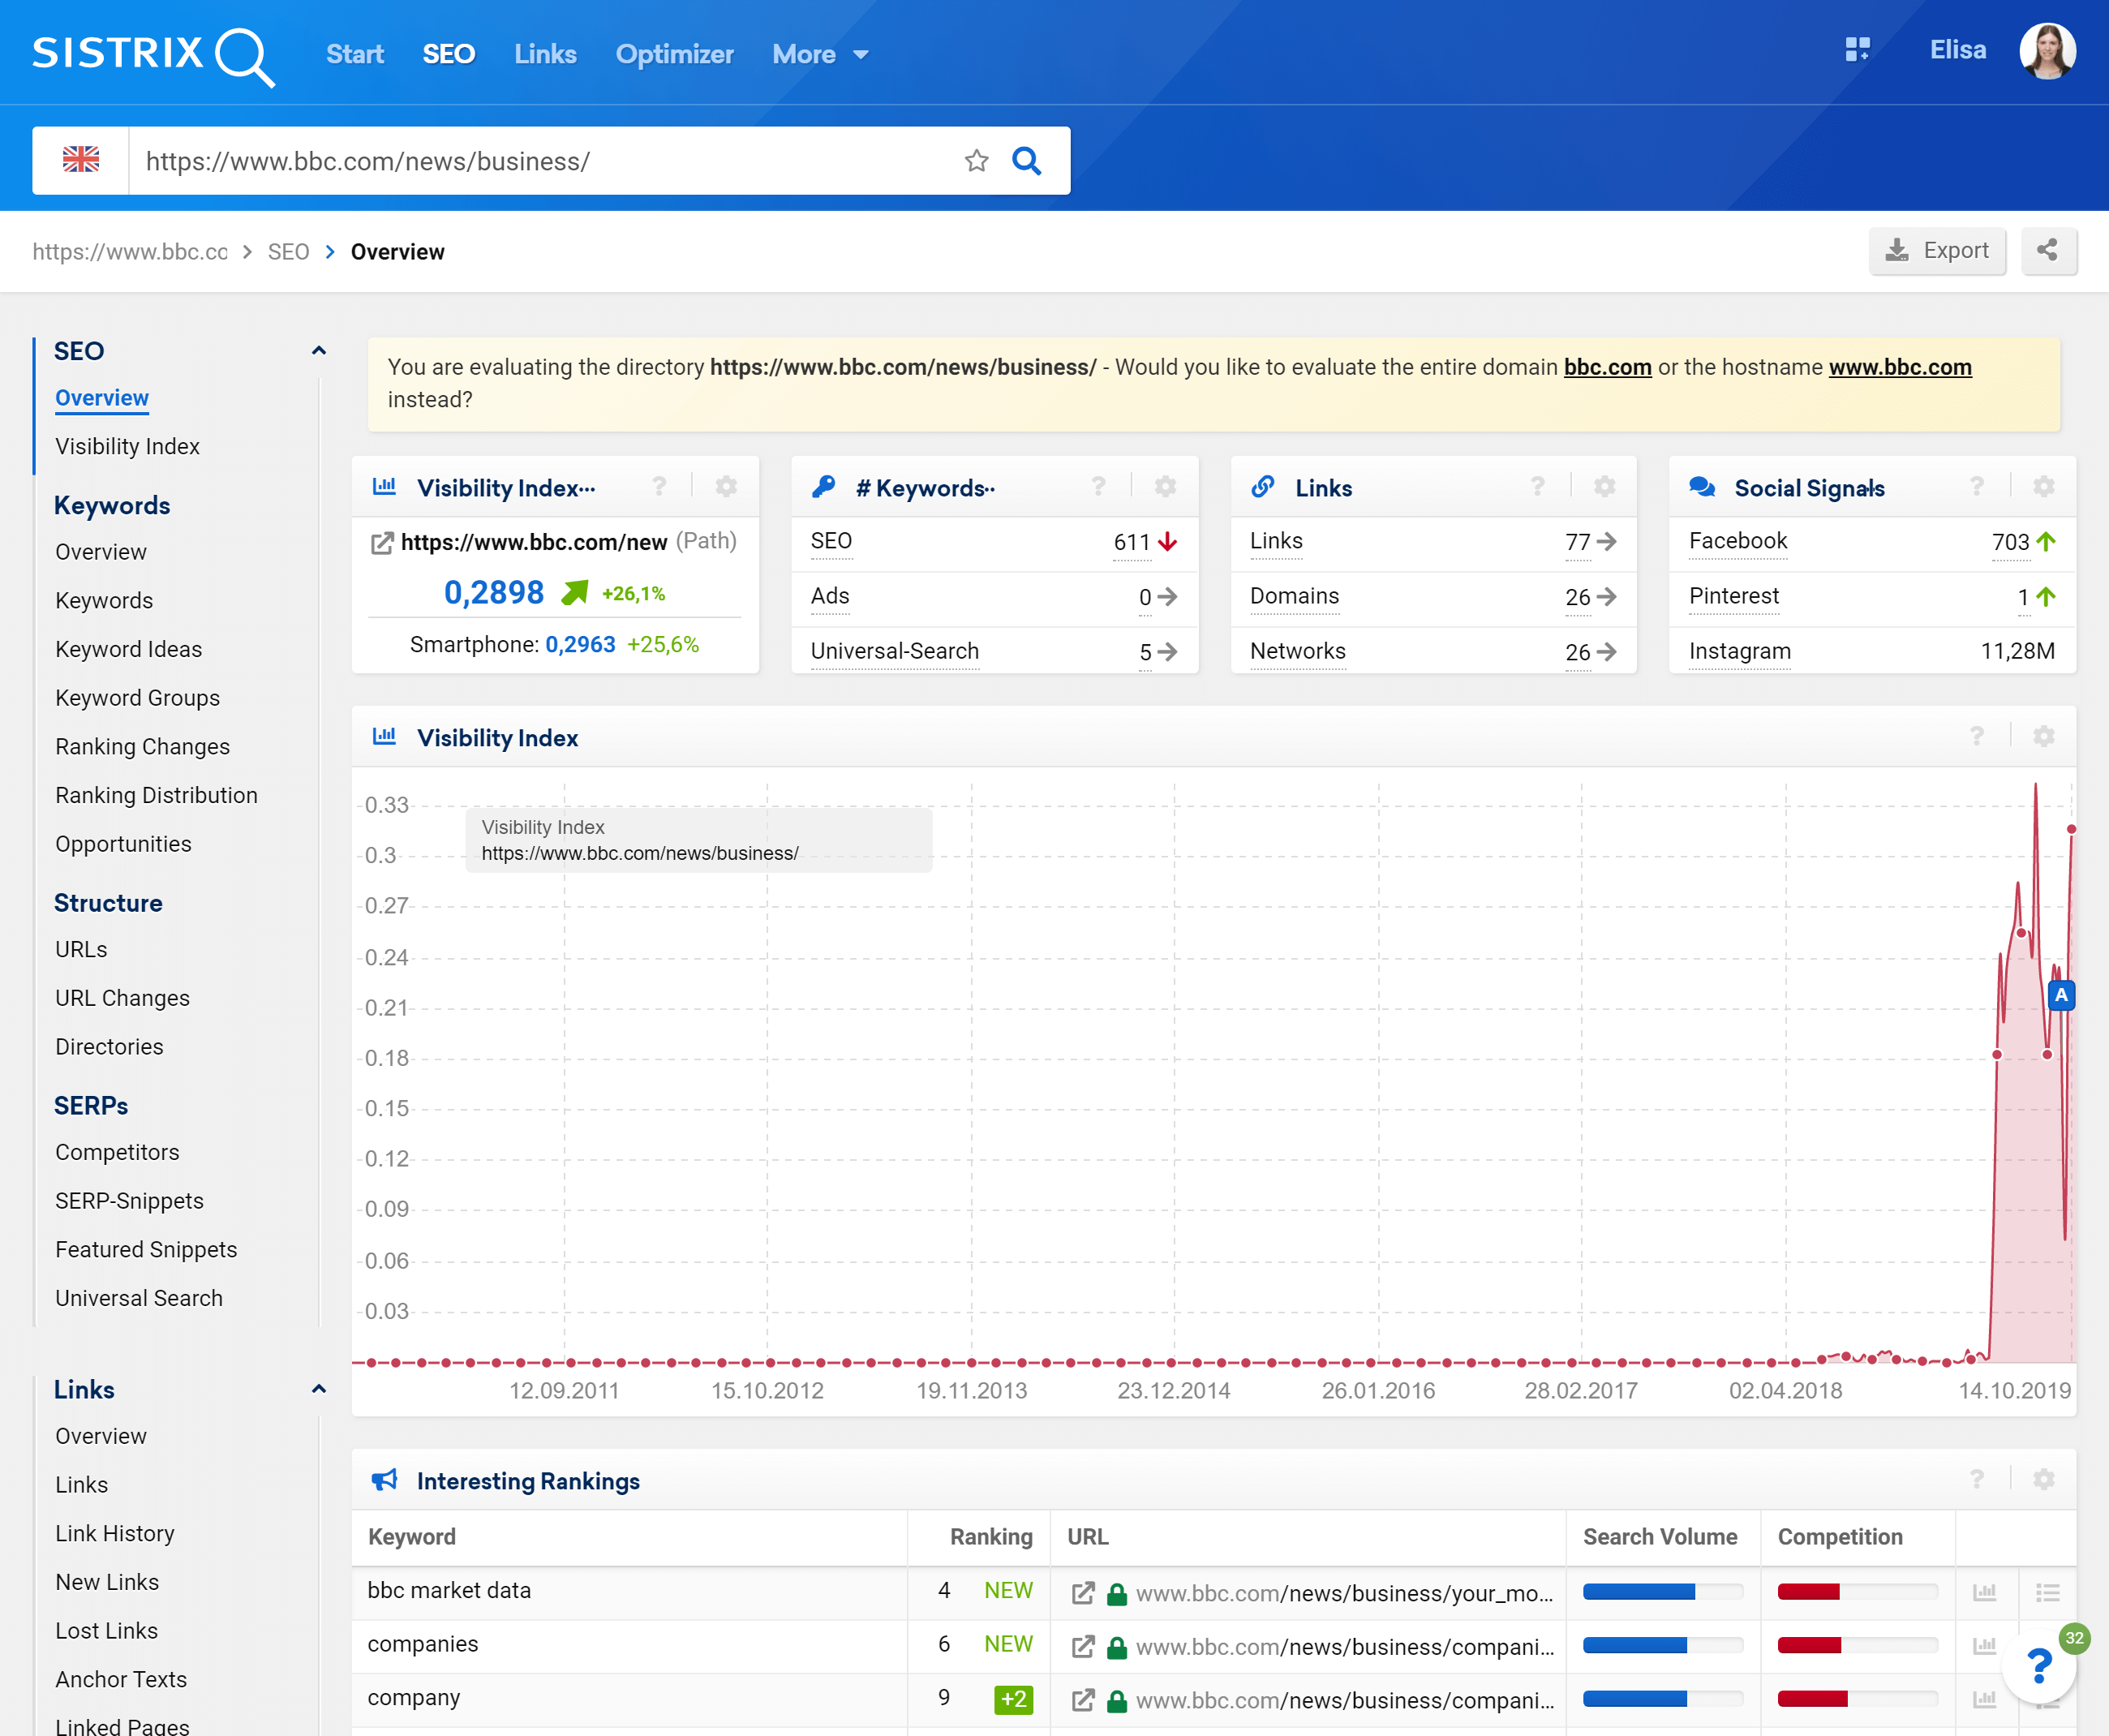Open URL of 'company' ranking row
Image resolution: width=2109 pixels, height=1736 pixels.
[x=1344, y=1700]
